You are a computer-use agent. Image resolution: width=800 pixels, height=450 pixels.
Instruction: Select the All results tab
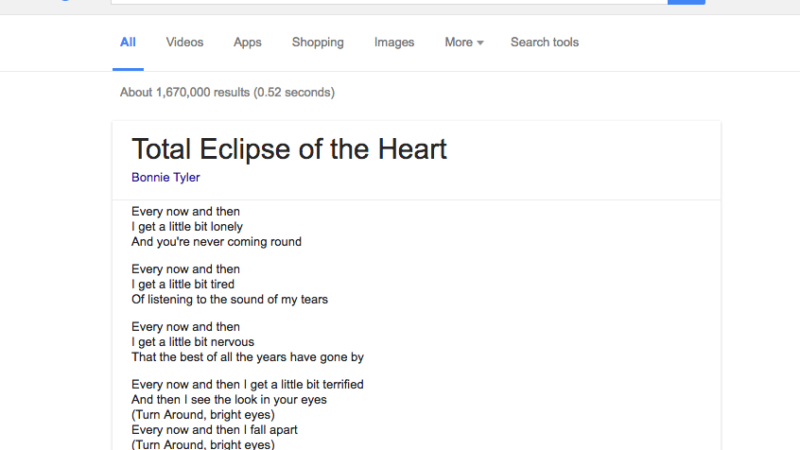[x=128, y=42]
